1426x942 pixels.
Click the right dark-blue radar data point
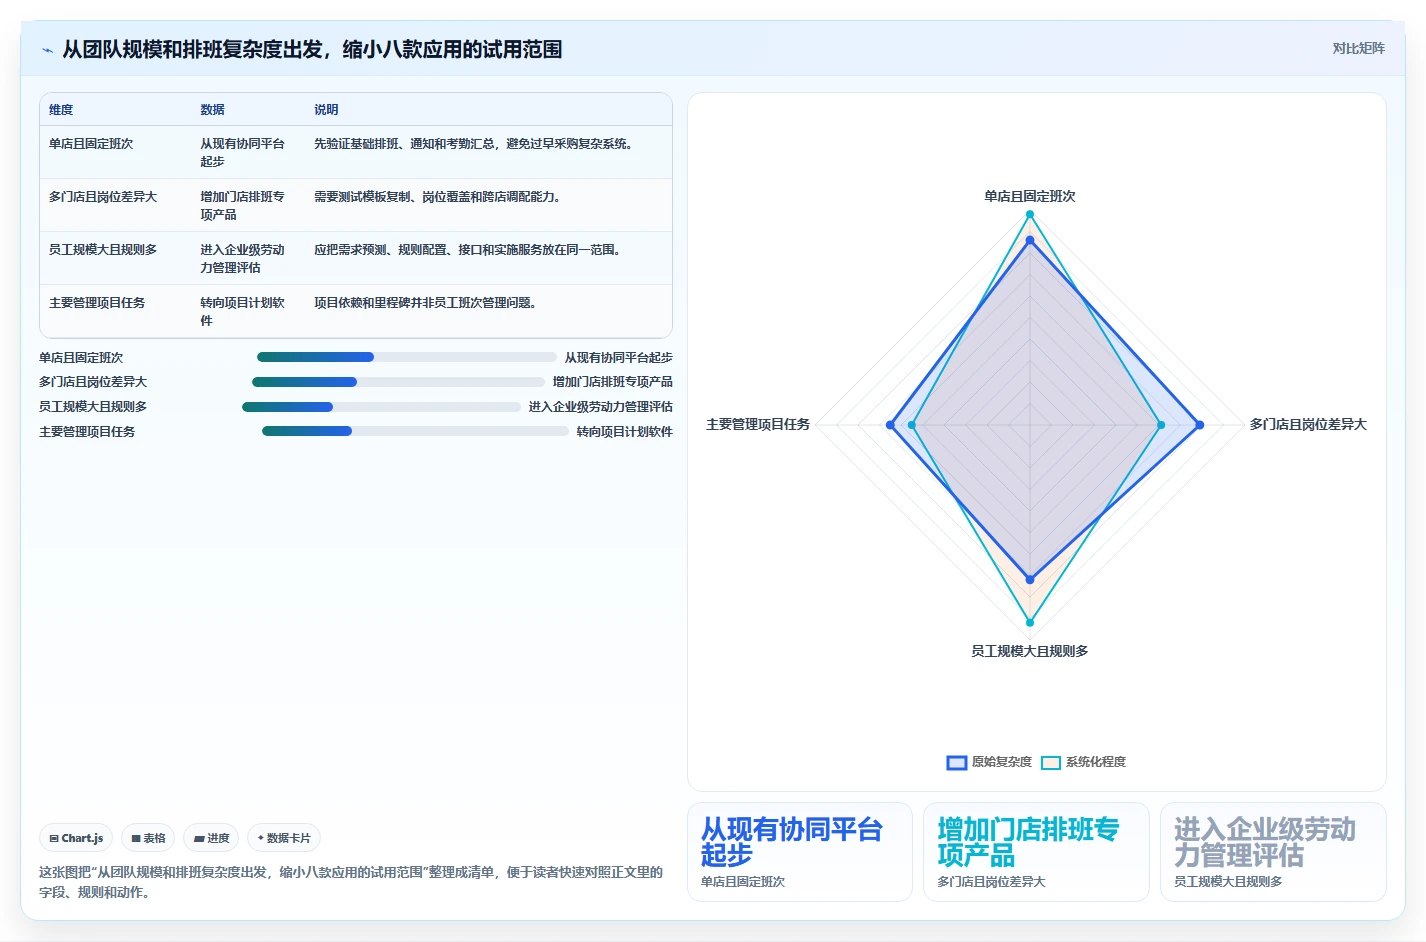(1200, 425)
